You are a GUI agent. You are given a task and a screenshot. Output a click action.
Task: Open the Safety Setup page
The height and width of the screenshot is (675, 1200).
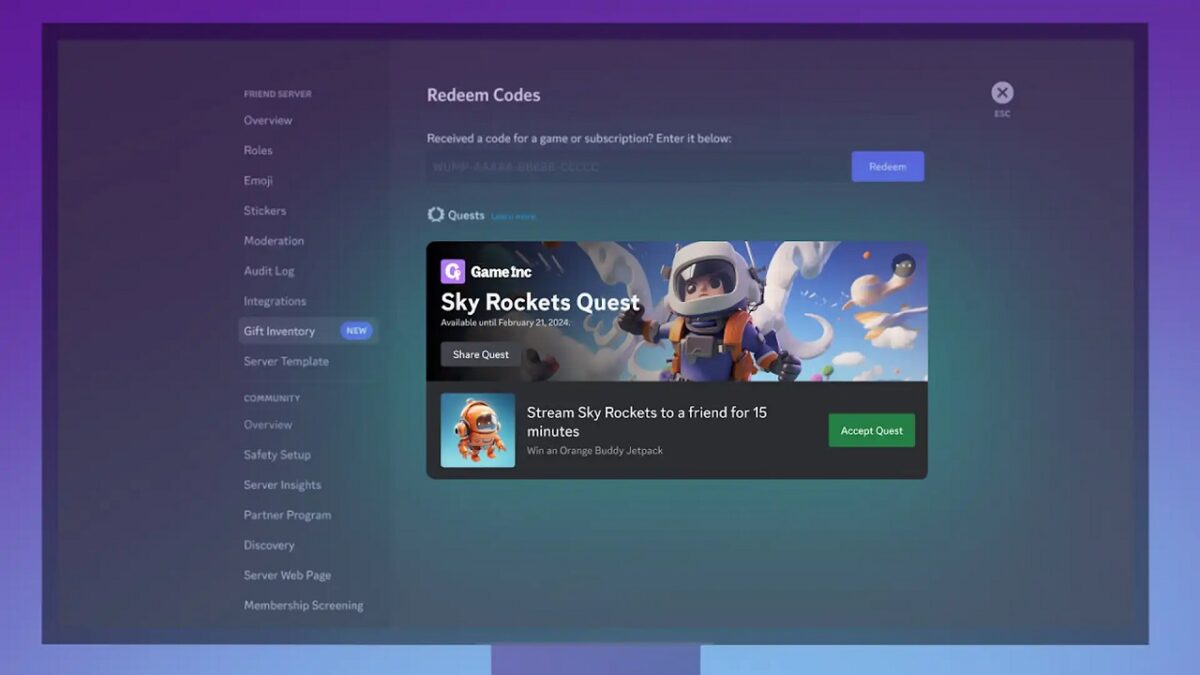[x=276, y=454]
